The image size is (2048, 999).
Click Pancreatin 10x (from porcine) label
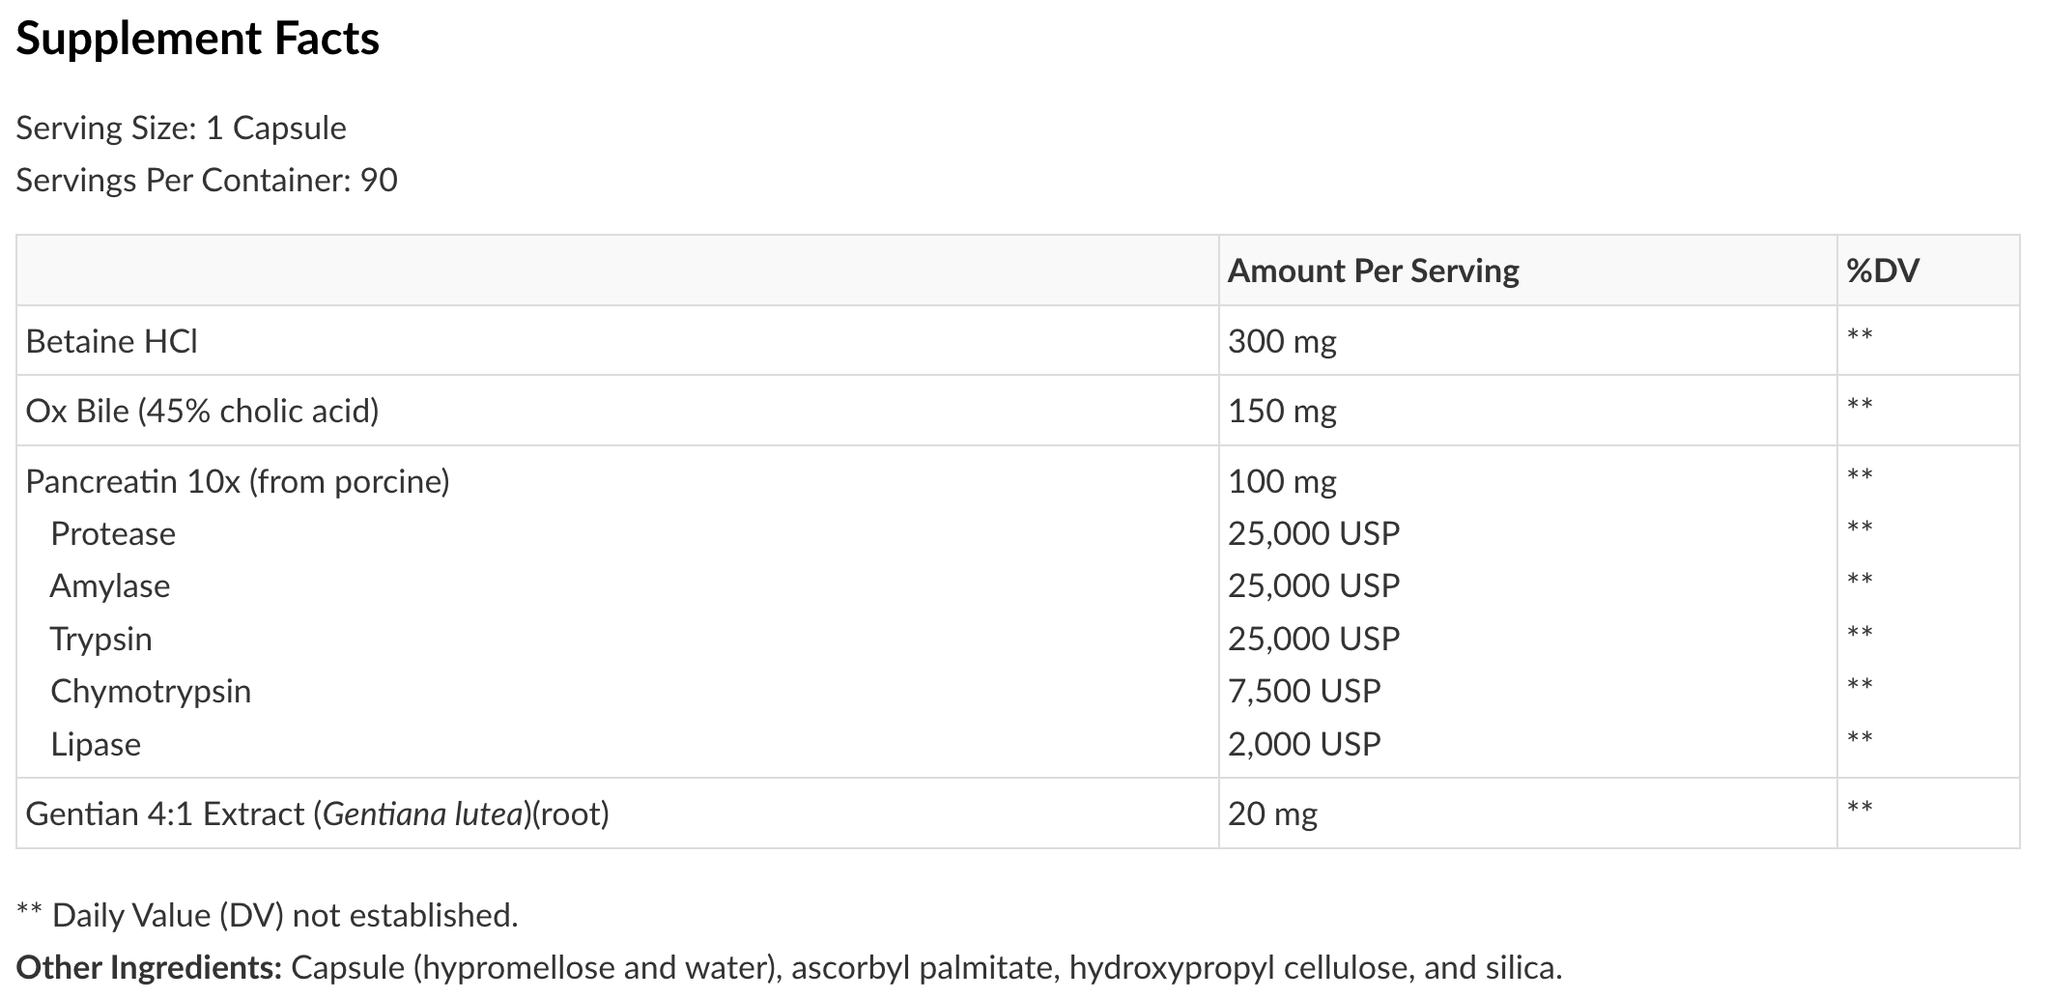[x=237, y=482]
